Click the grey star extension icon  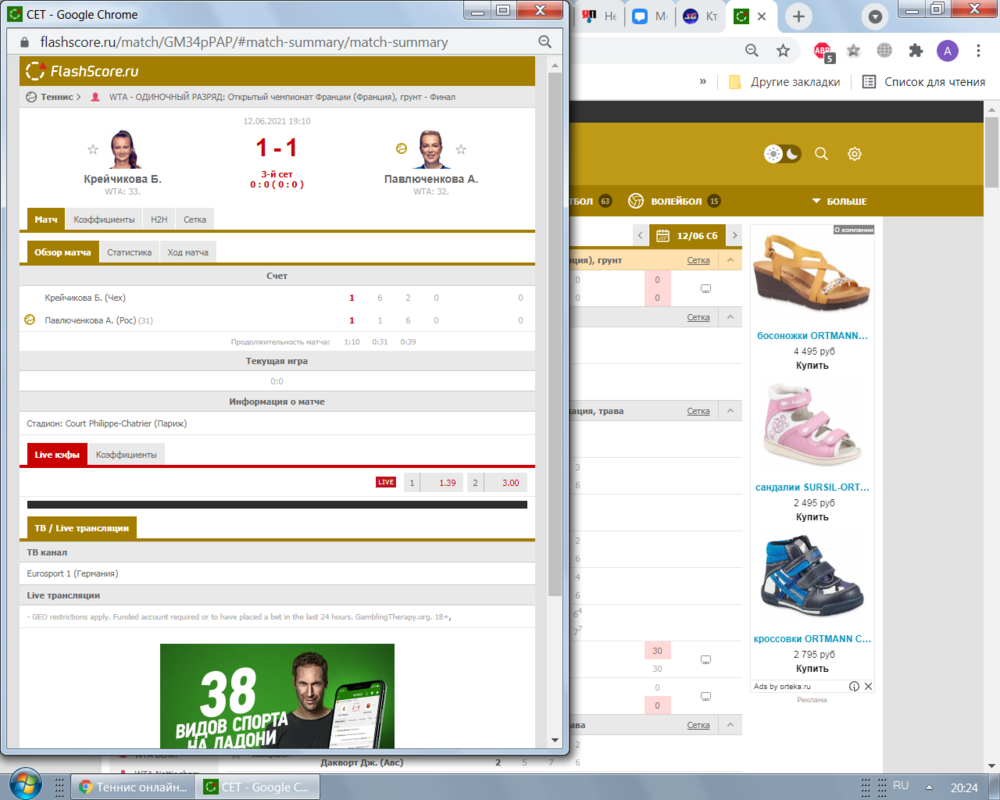(853, 50)
